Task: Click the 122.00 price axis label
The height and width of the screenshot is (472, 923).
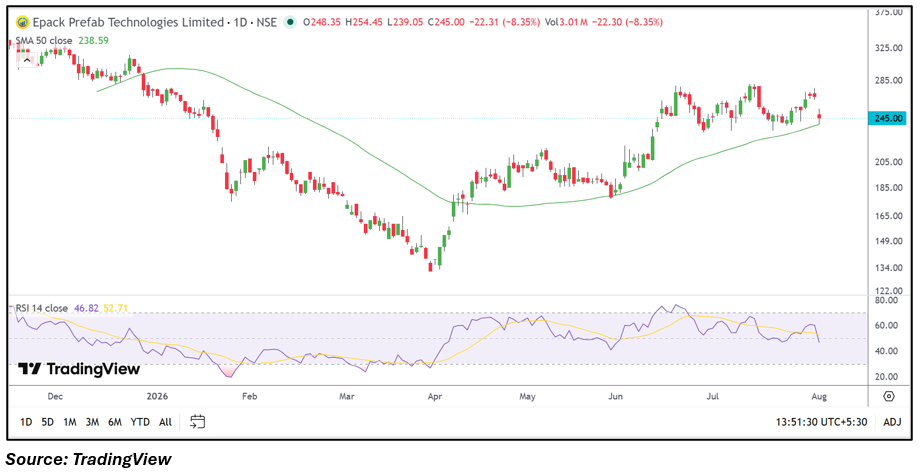Action: (x=889, y=291)
